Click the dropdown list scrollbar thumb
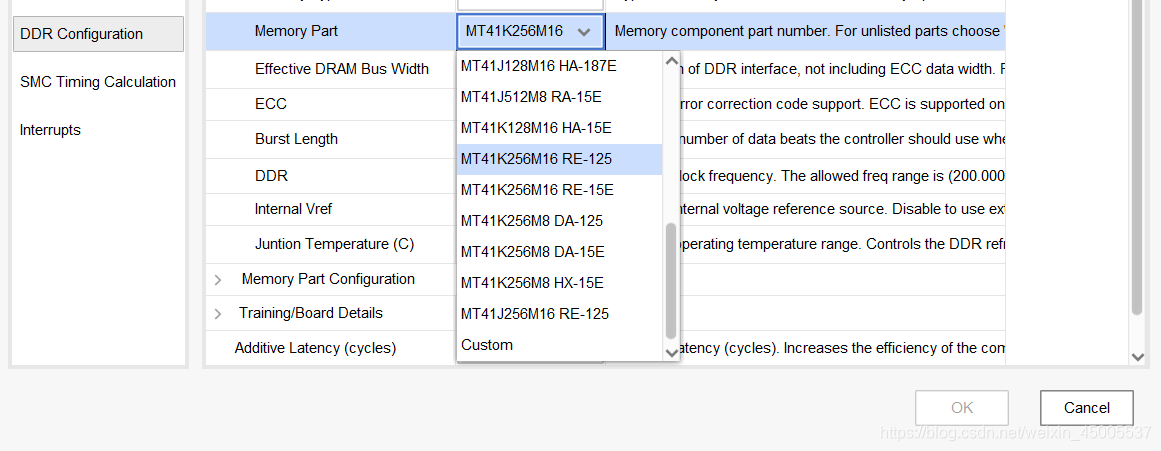Viewport: 1161px width, 451px height. pyautogui.click(x=671, y=280)
